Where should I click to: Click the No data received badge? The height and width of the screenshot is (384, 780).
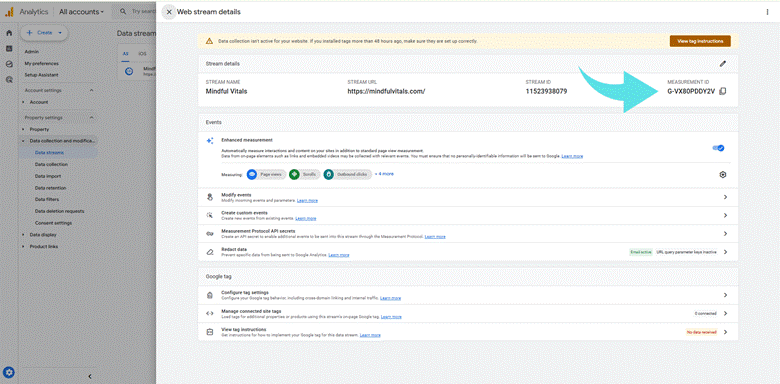(702, 332)
